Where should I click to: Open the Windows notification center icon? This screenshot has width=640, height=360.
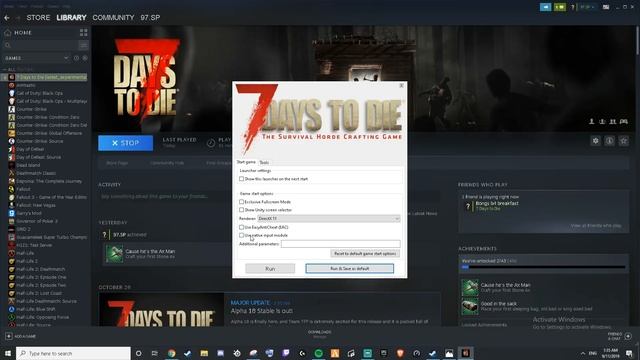pyautogui.click(x=629, y=353)
